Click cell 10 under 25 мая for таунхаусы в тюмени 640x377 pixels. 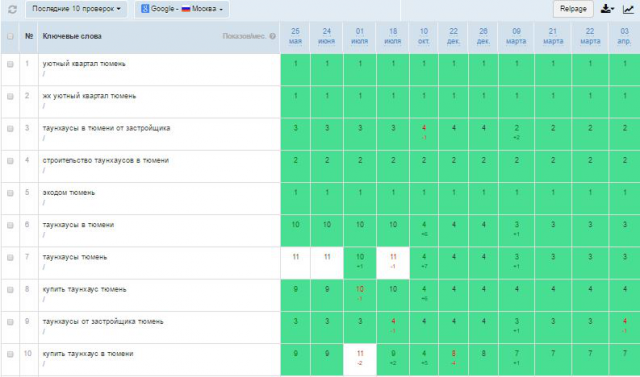point(296,231)
